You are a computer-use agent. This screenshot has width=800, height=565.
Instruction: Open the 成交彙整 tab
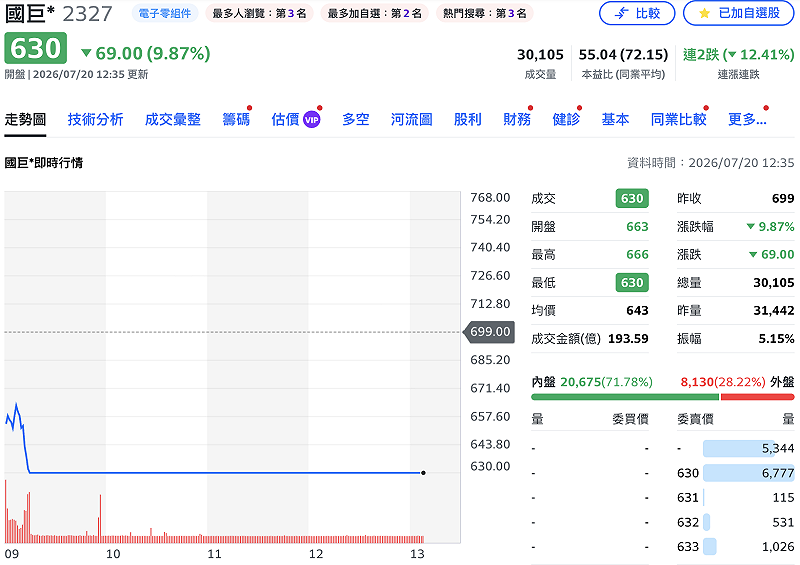click(x=172, y=119)
